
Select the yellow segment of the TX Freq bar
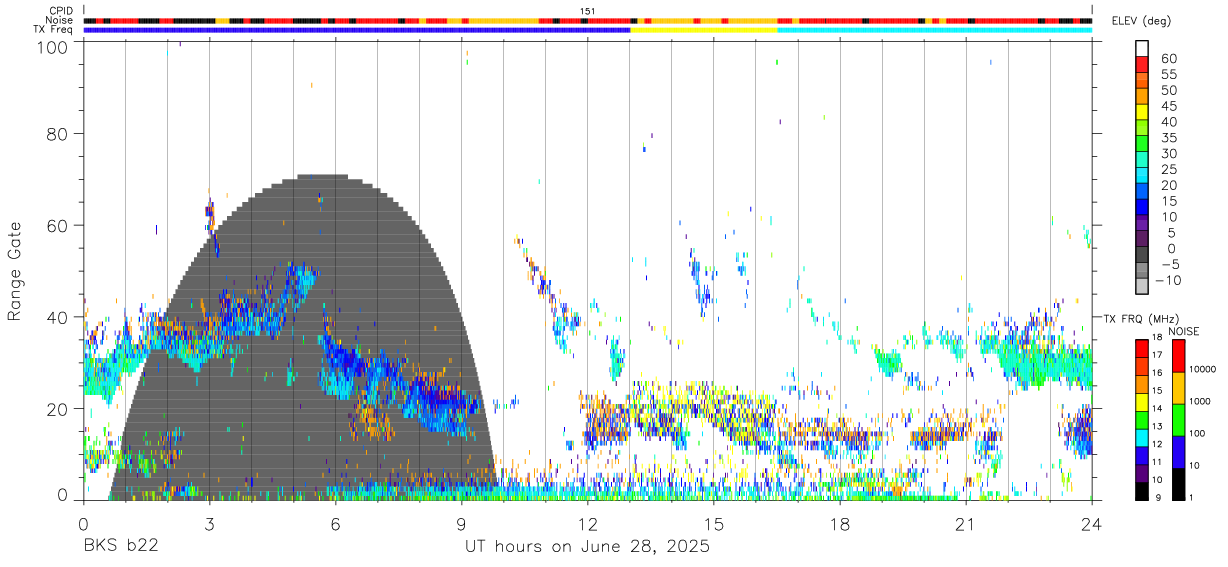(x=704, y=30)
